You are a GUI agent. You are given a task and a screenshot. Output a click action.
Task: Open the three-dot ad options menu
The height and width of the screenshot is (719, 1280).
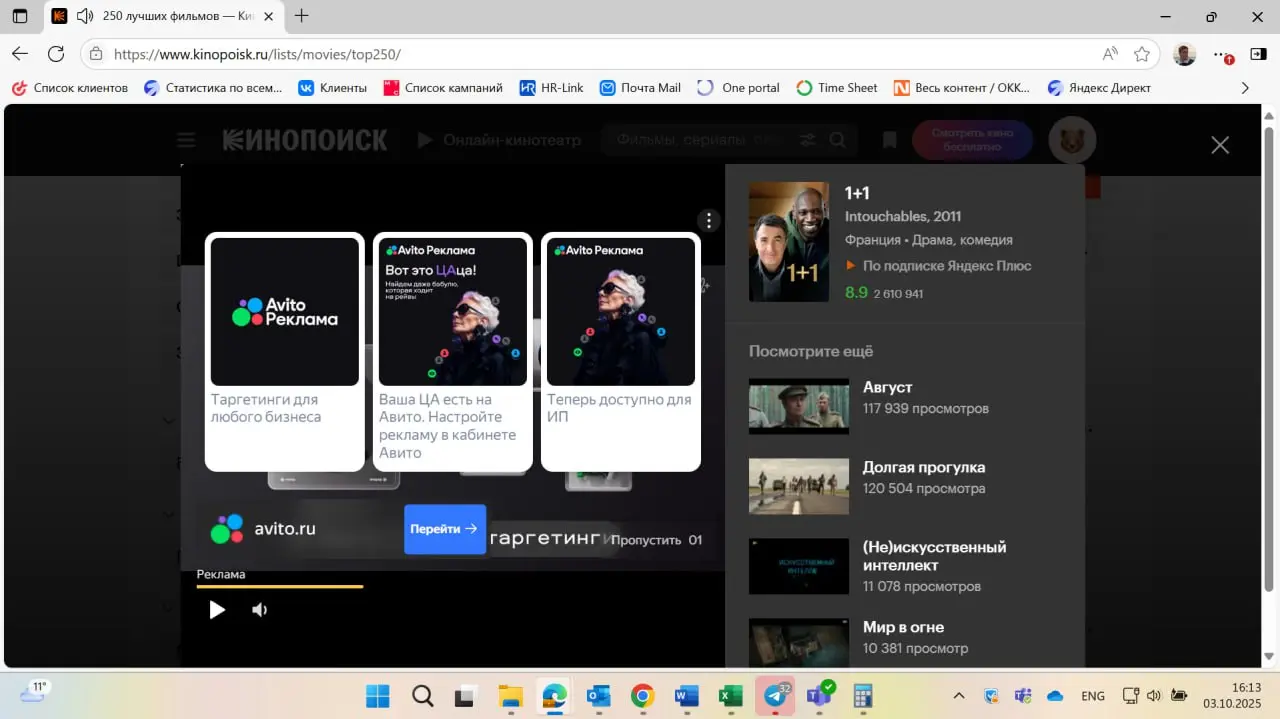pos(708,220)
